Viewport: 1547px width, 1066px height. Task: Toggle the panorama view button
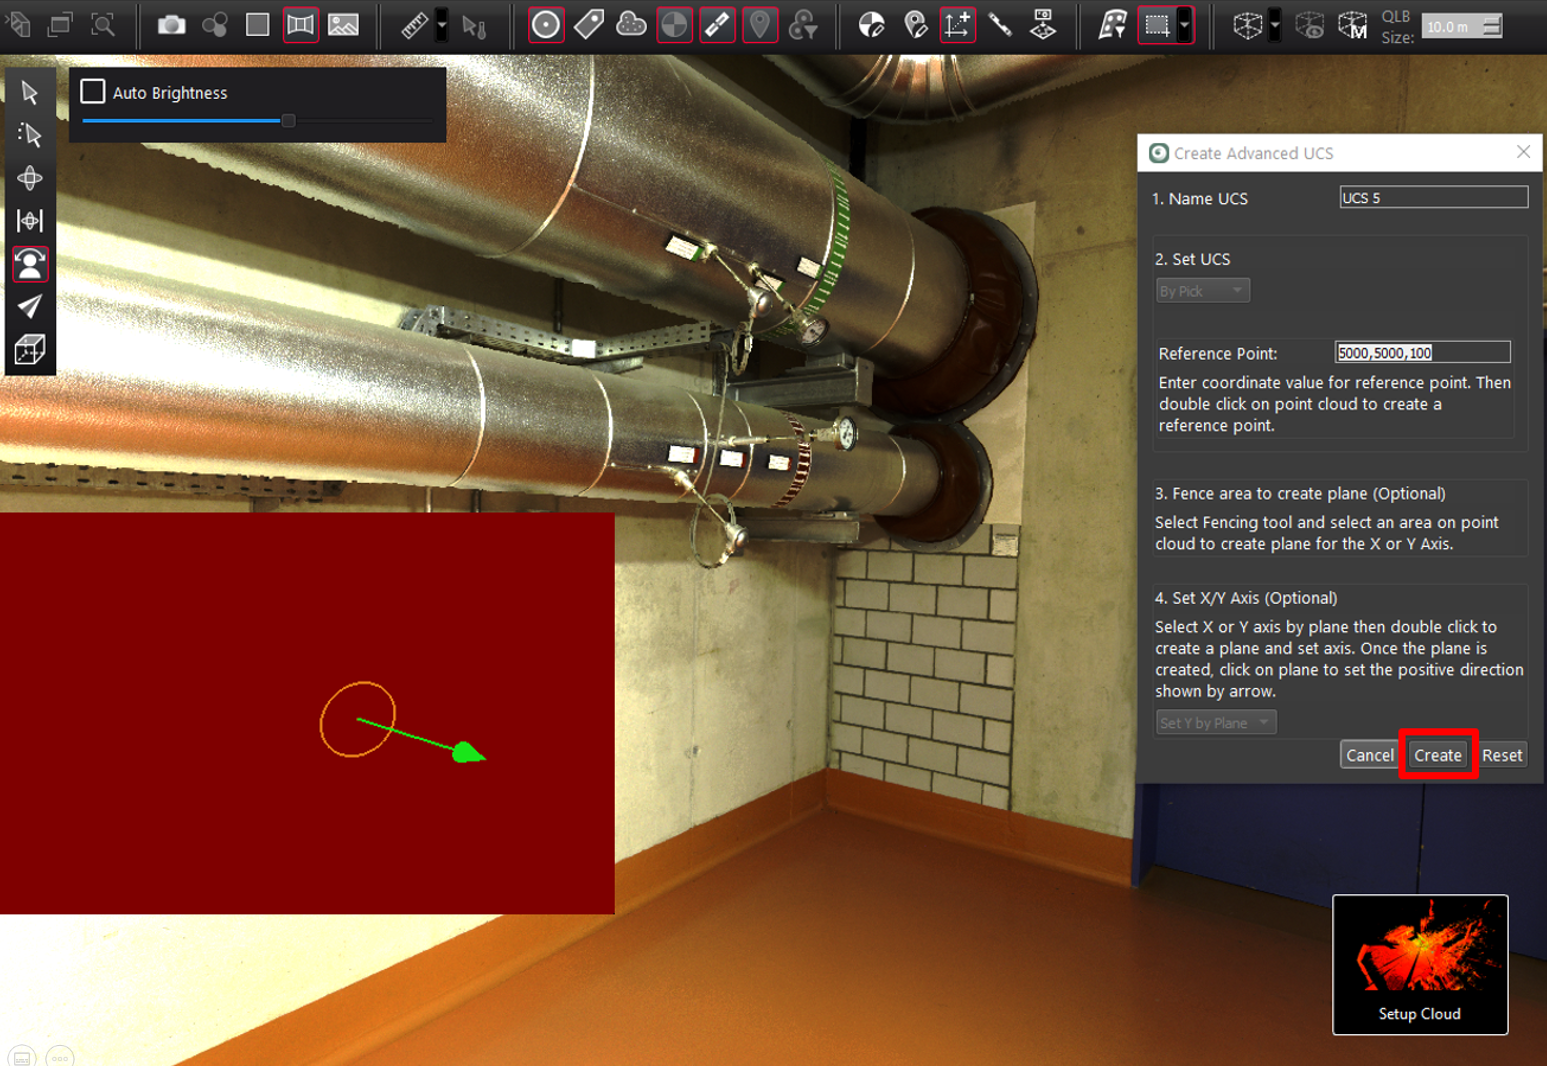pos(300,25)
